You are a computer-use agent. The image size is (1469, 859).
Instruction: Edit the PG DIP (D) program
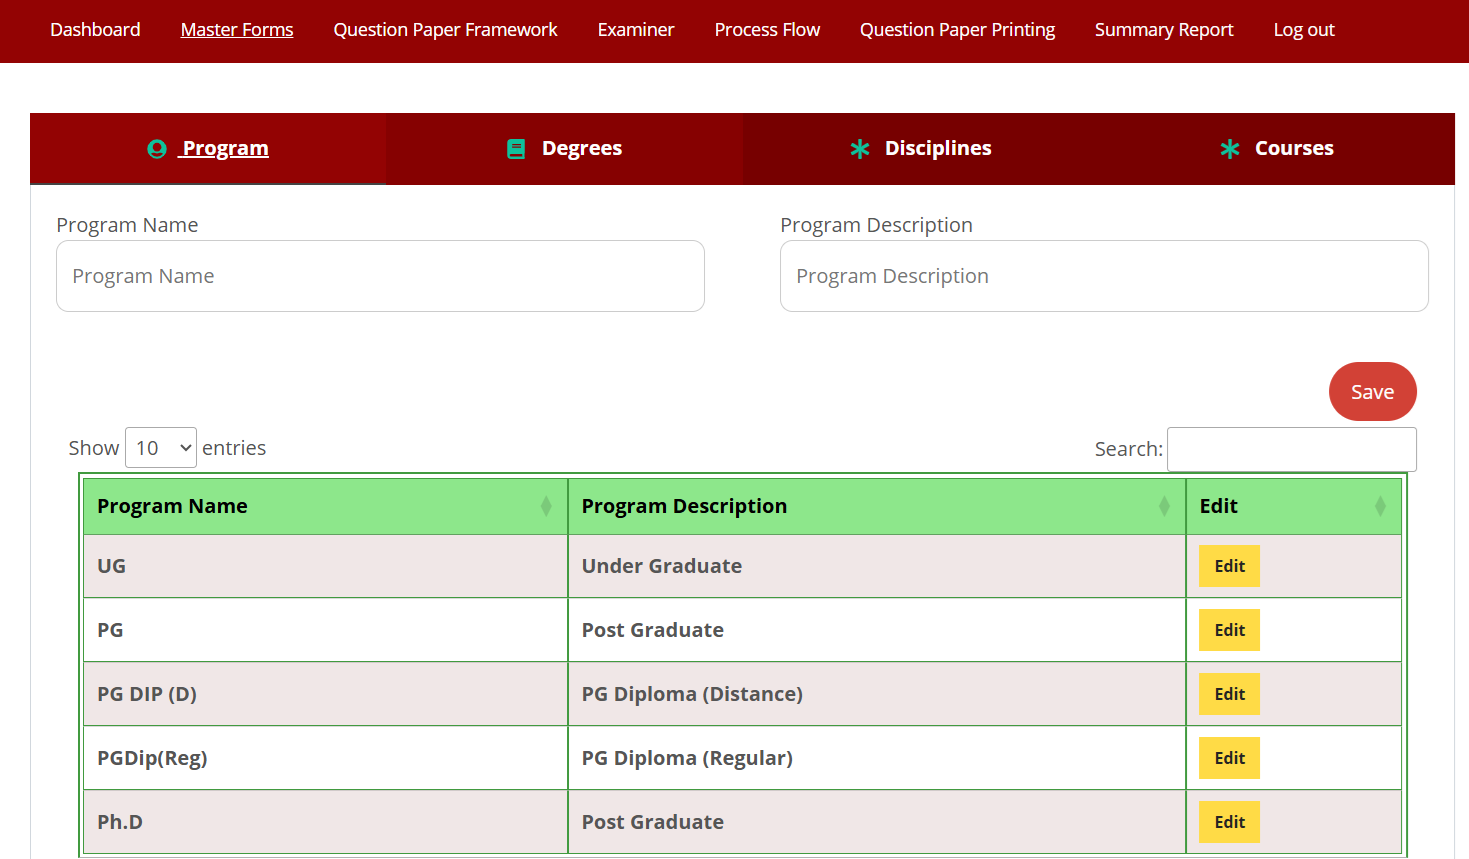pos(1229,694)
